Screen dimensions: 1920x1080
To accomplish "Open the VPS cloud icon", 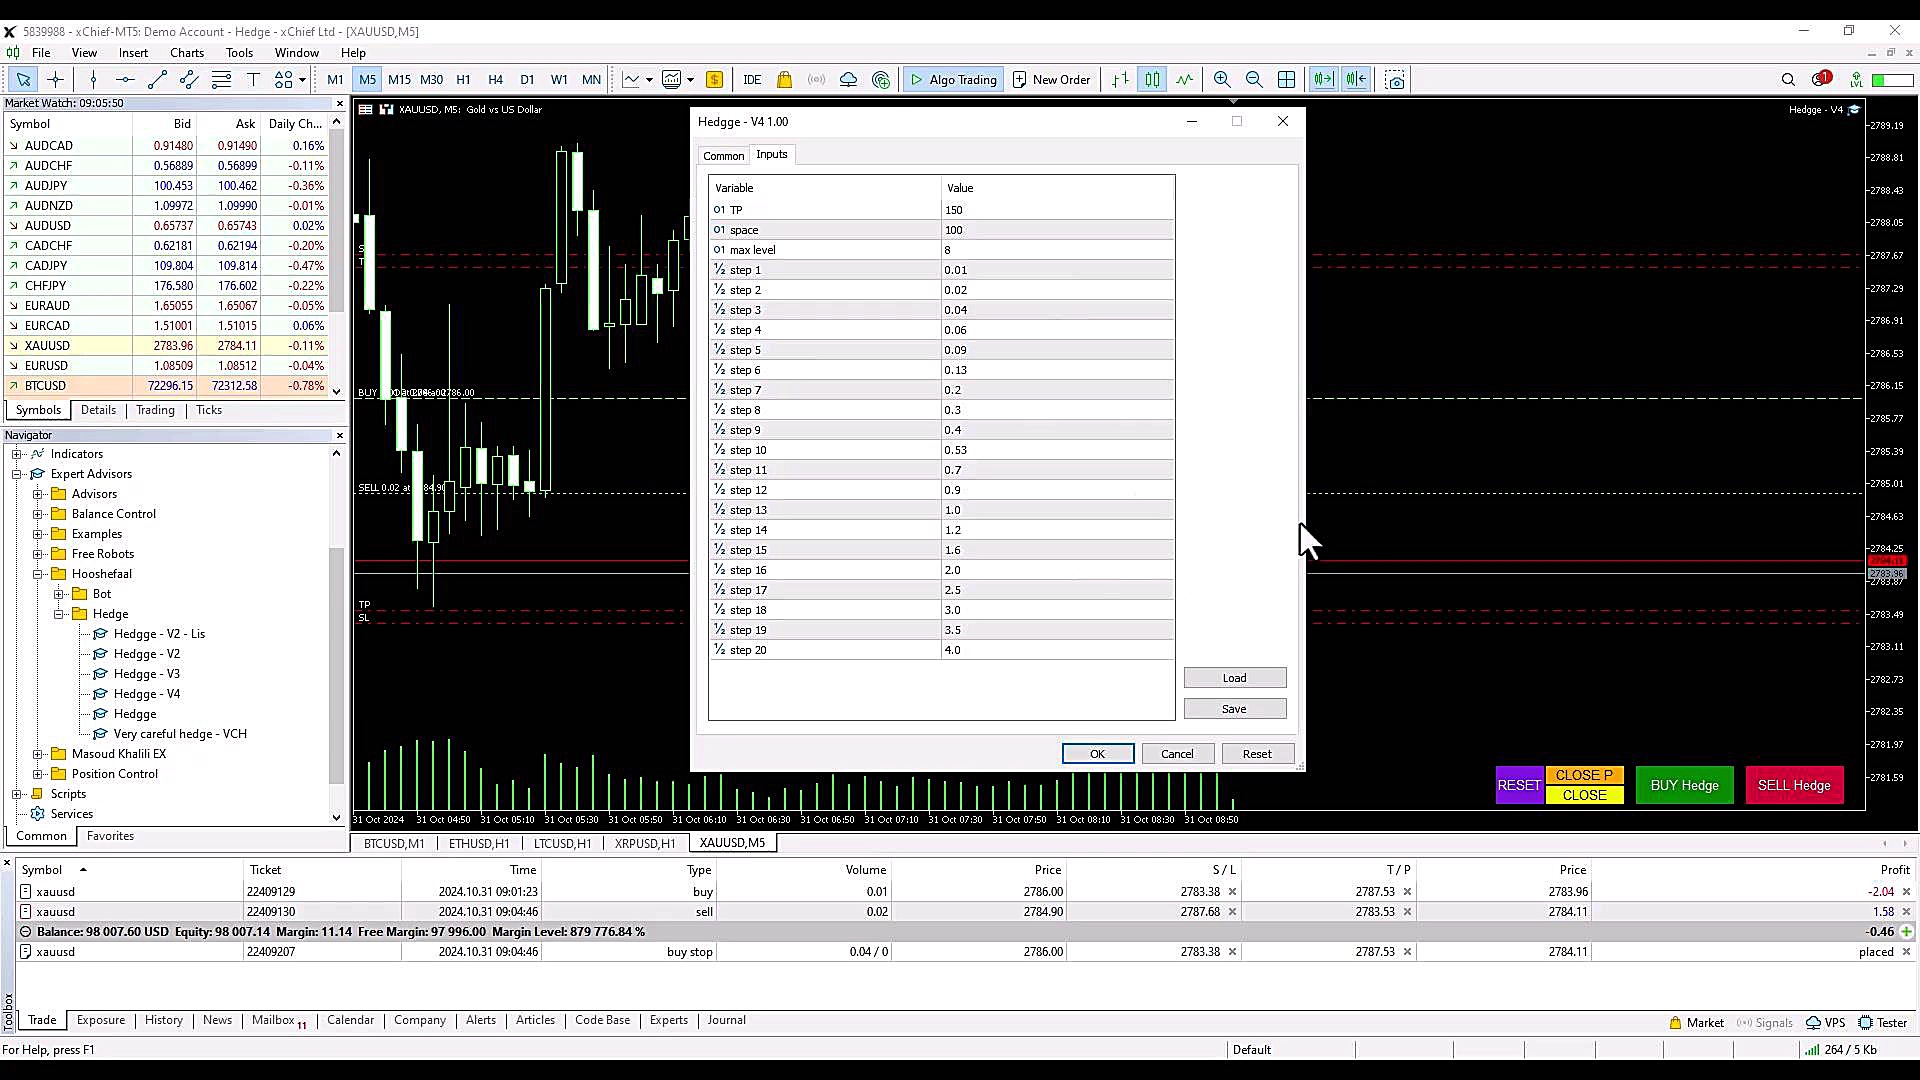I will pyautogui.click(x=848, y=80).
